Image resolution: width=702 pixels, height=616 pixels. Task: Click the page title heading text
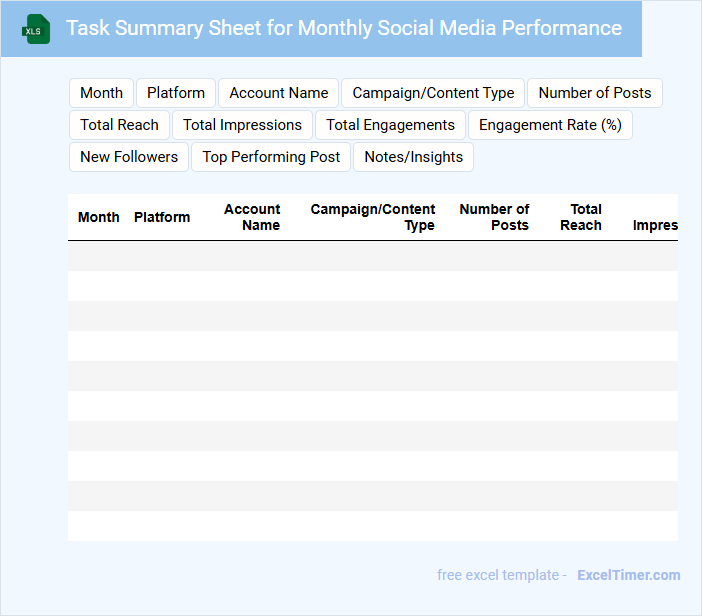343,28
